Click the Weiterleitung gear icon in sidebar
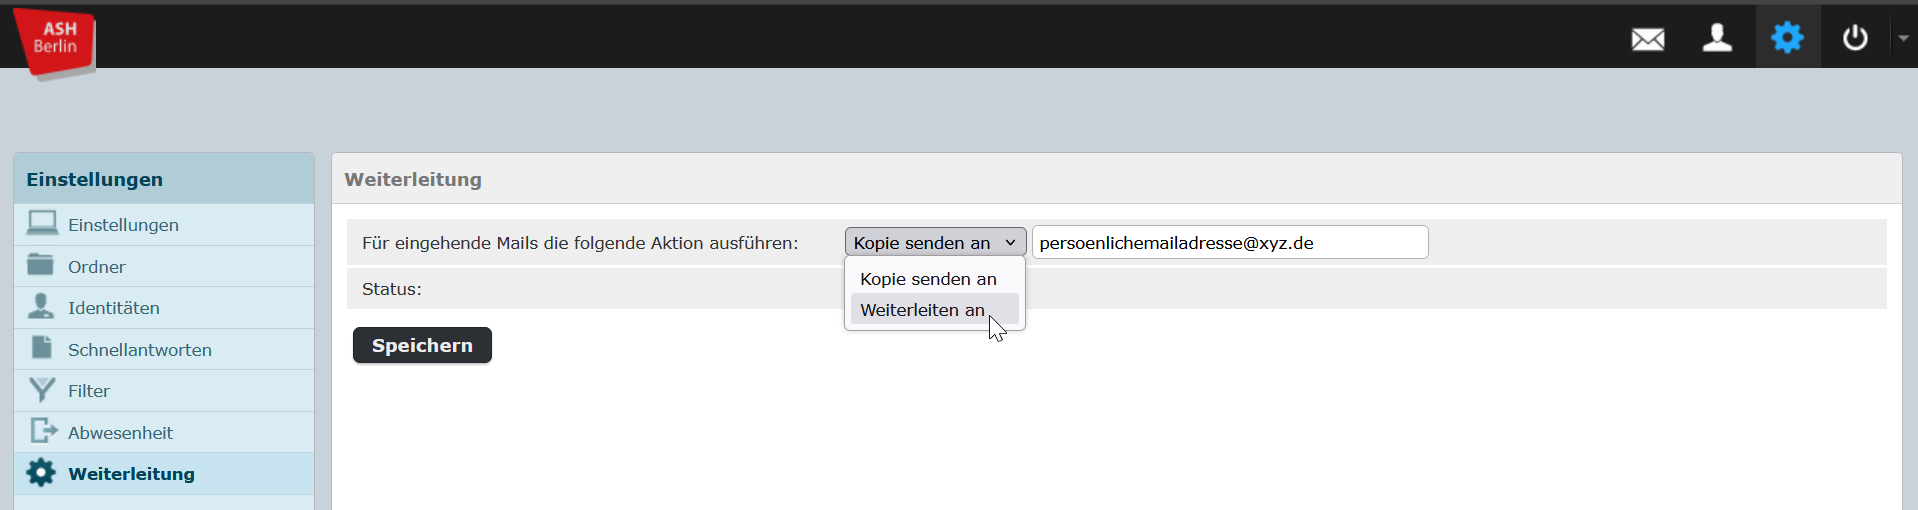Image resolution: width=1918 pixels, height=510 pixels. [41, 473]
